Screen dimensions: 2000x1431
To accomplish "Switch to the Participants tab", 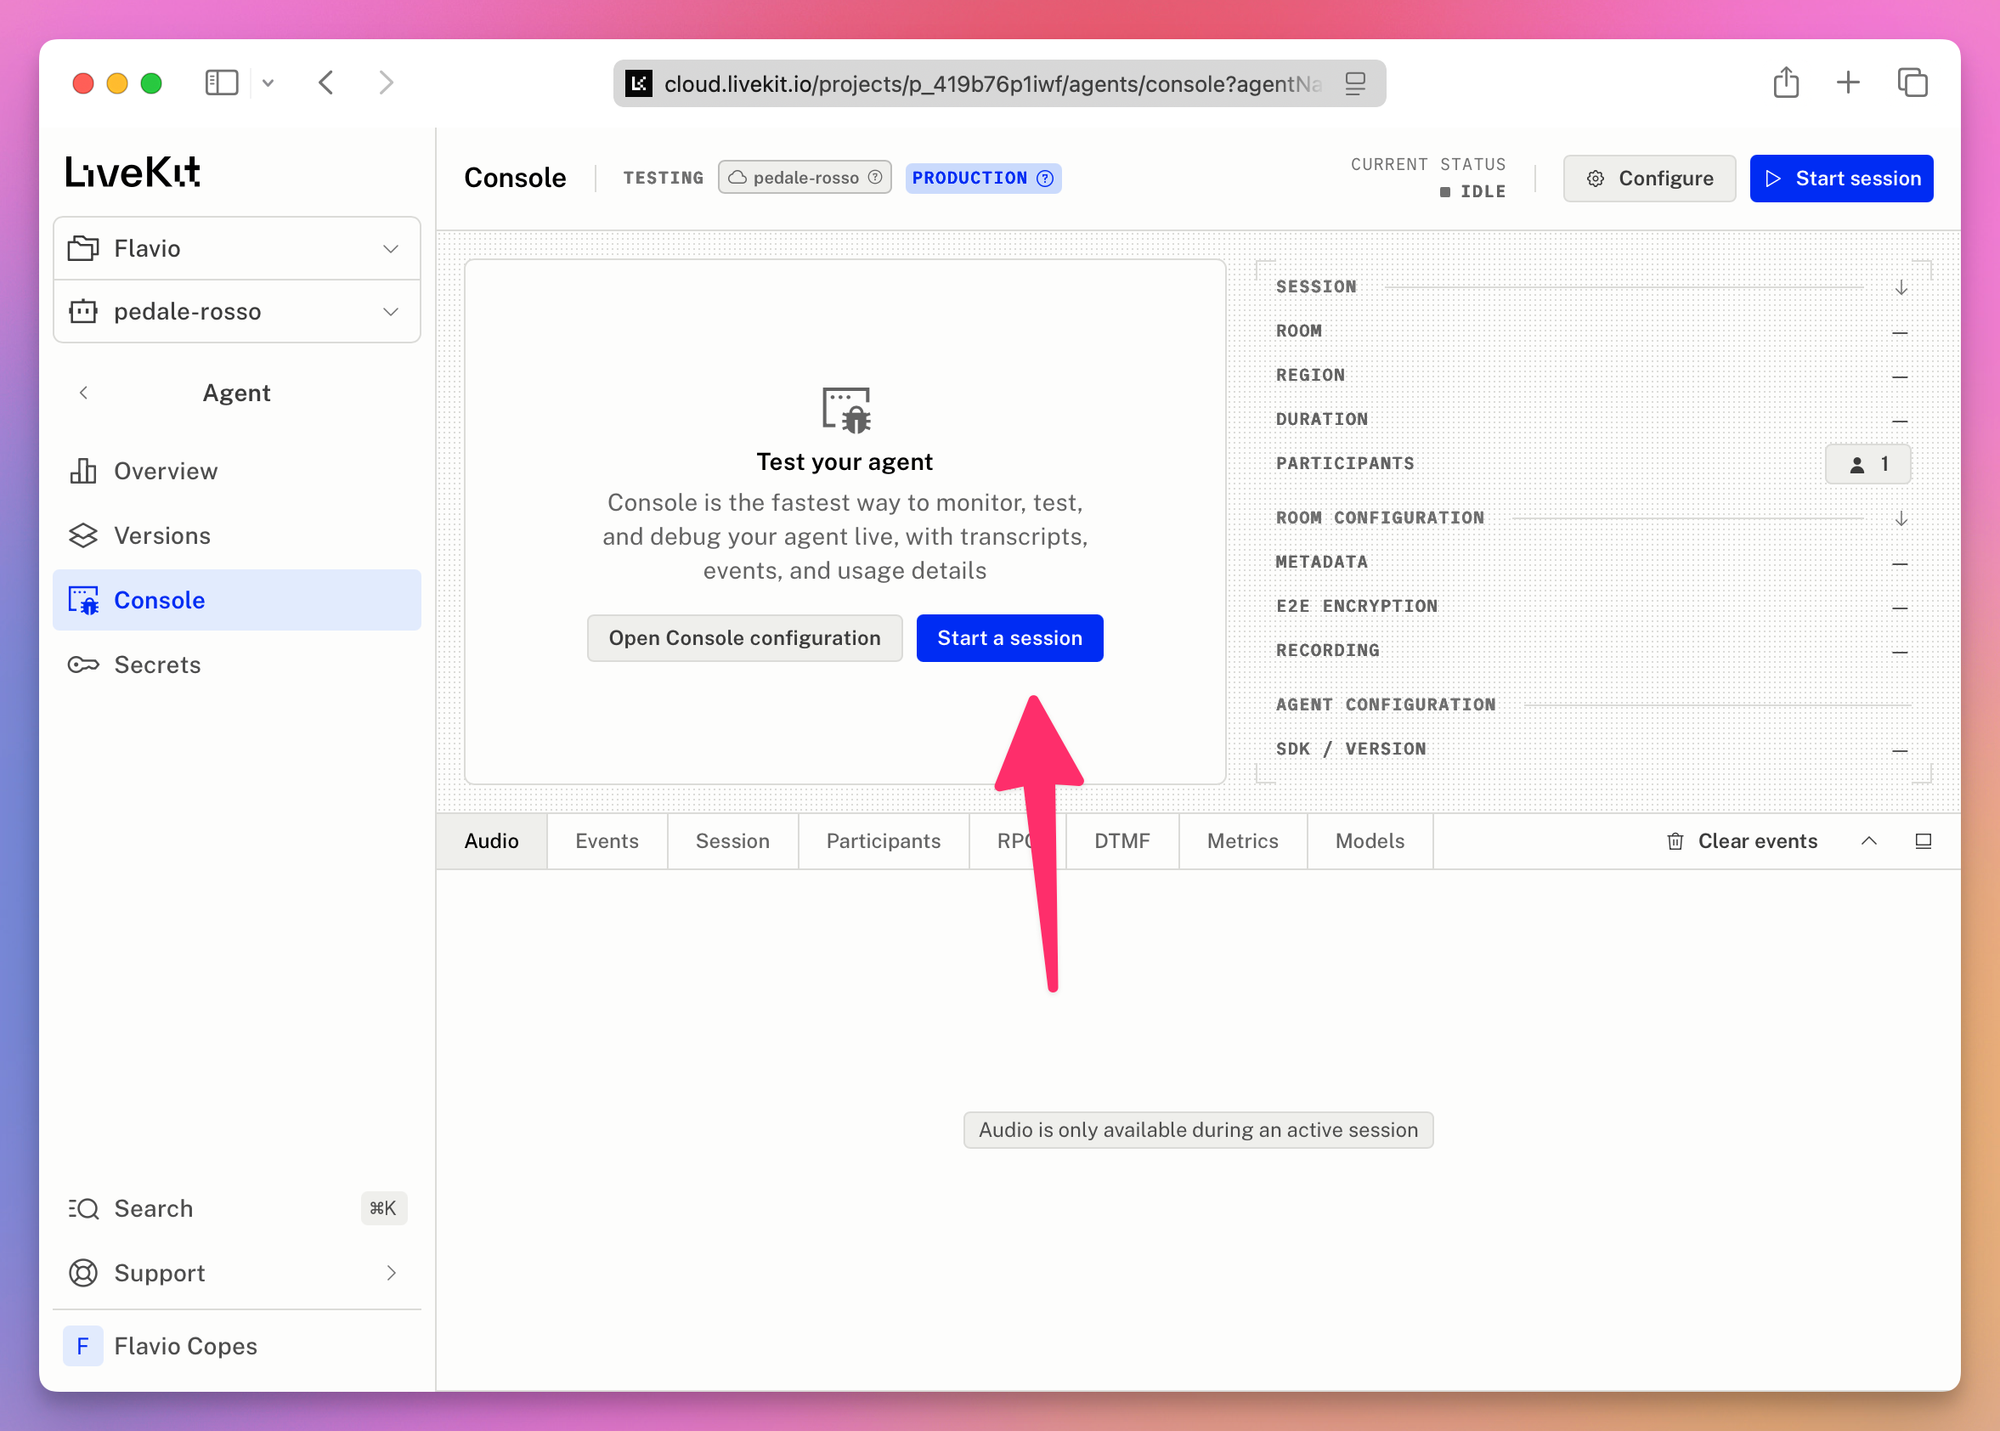I will click(x=883, y=841).
